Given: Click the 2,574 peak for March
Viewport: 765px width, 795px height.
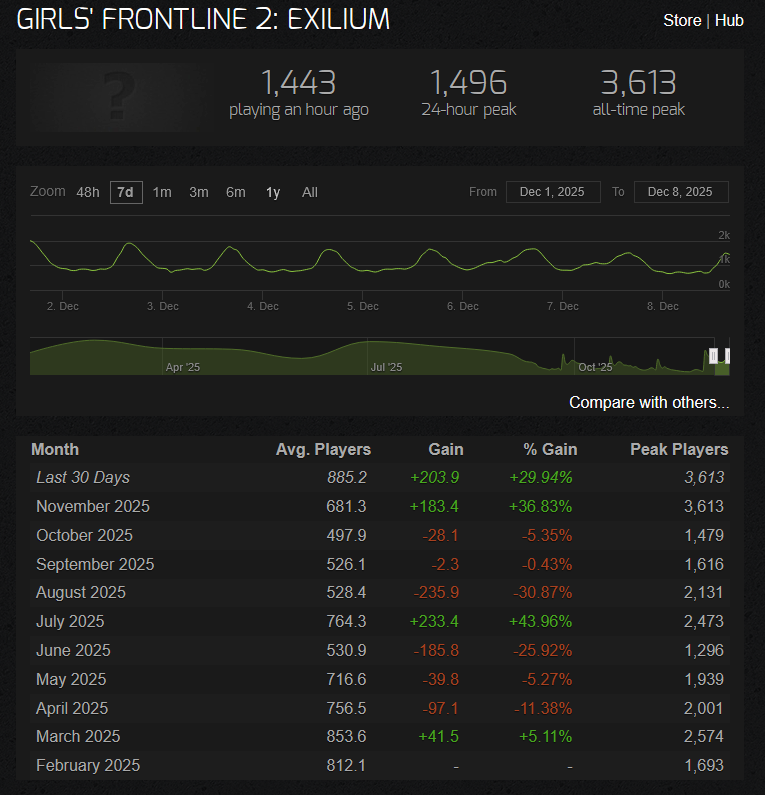Looking at the screenshot, I should [x=704, y=736].
